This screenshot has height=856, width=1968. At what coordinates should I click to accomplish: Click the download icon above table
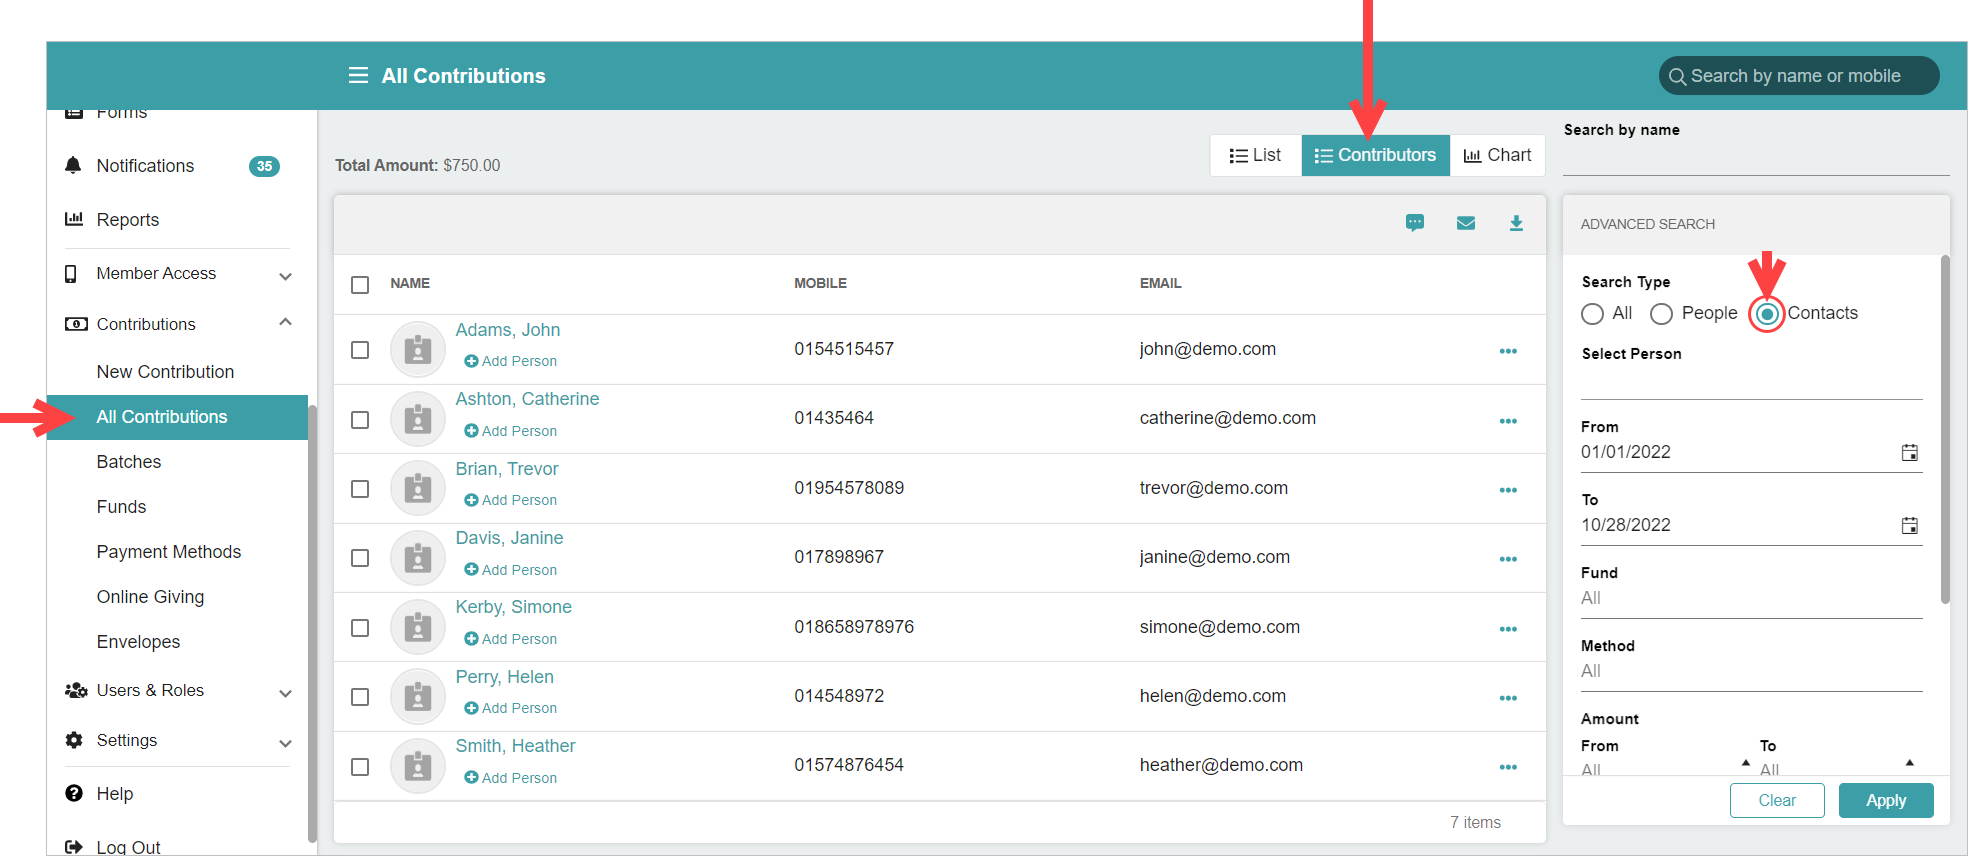[1516, 223]
